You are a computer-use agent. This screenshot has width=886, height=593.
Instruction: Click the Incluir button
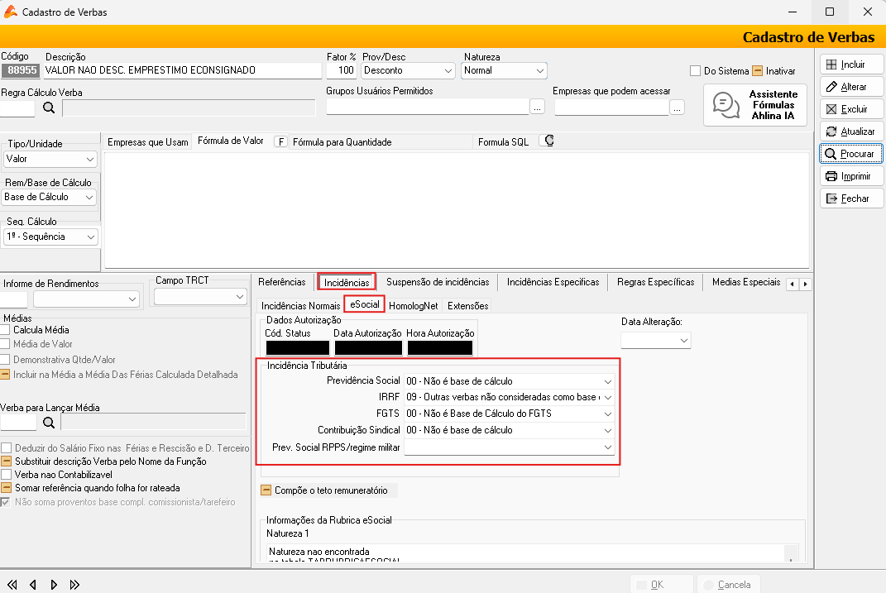pyautogui.click(x=851, y=64)
